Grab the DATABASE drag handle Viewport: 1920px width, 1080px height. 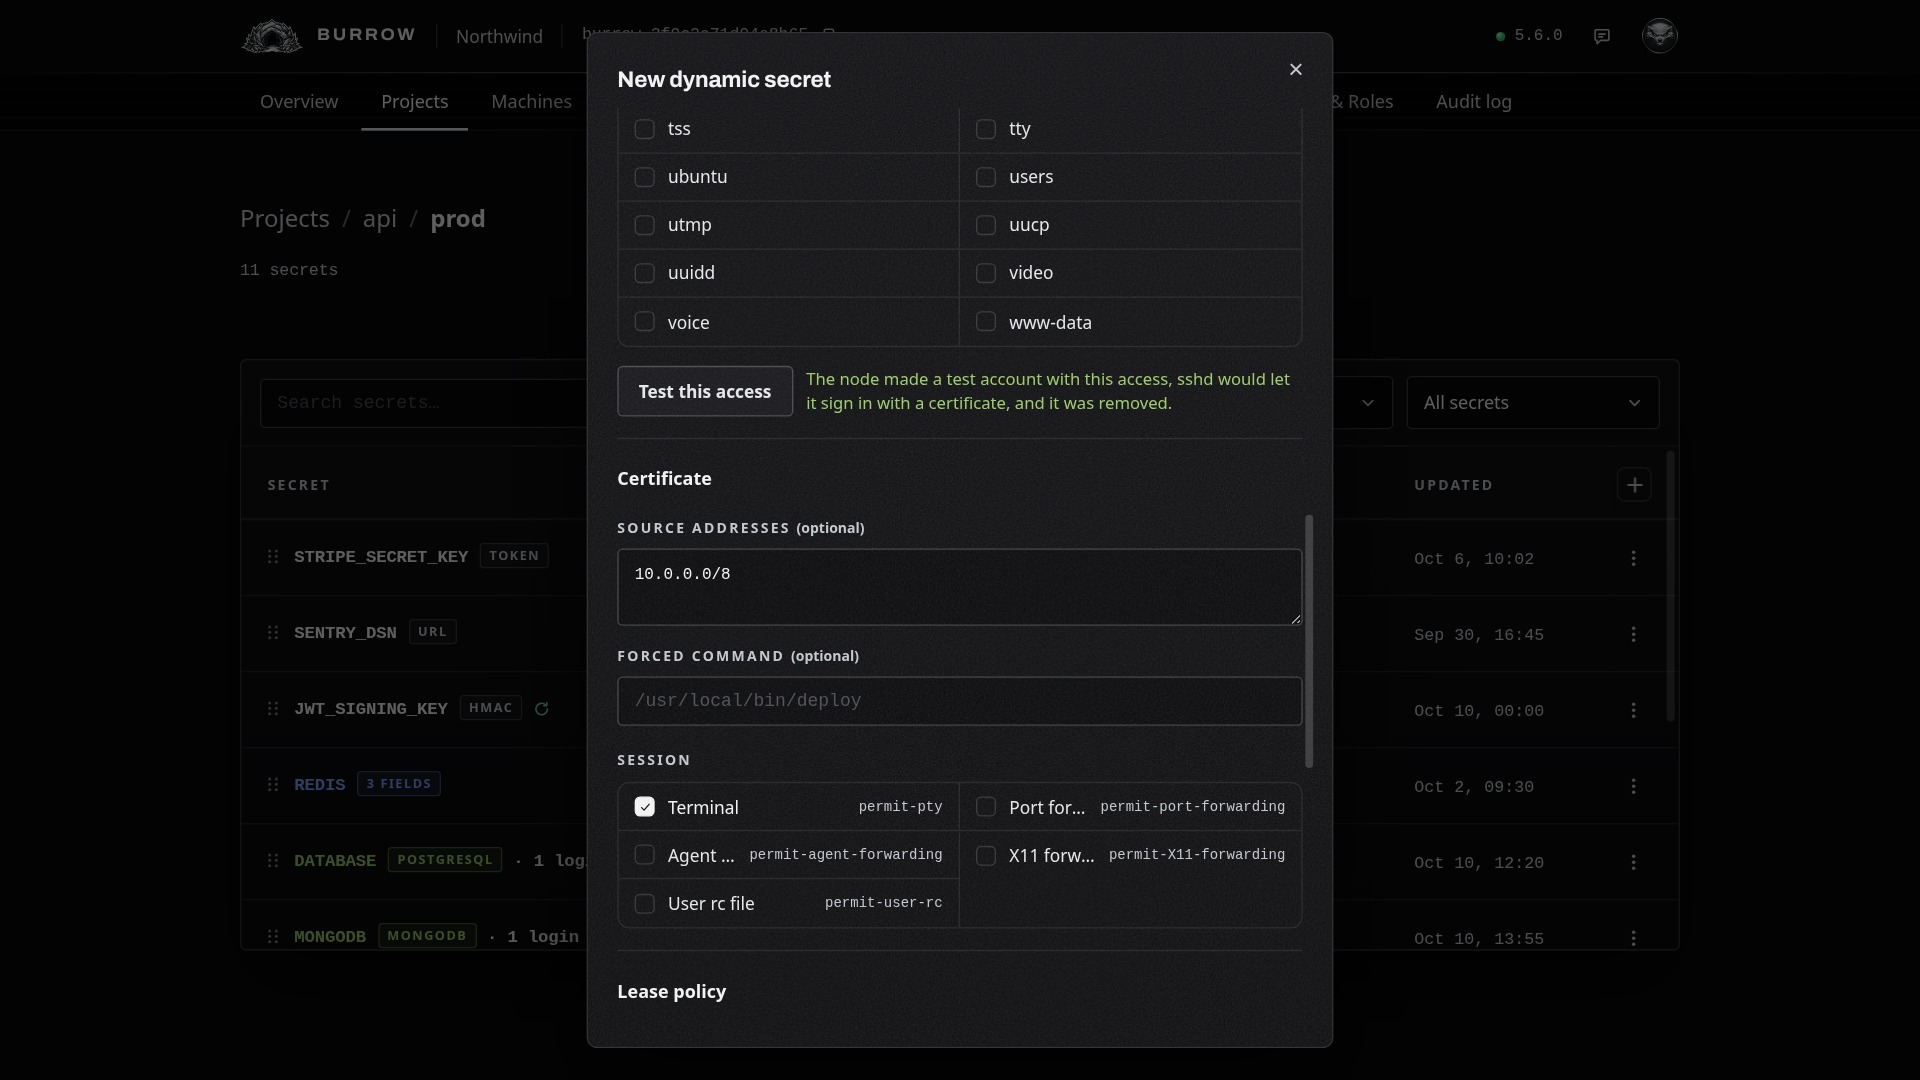click(x=273, y=860)
